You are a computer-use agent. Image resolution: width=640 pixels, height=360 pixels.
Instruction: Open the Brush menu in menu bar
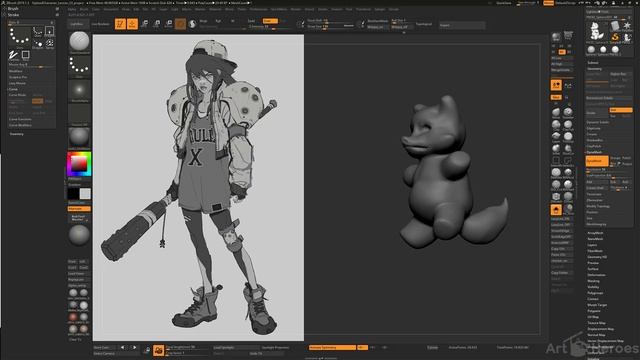click(84, 9)
